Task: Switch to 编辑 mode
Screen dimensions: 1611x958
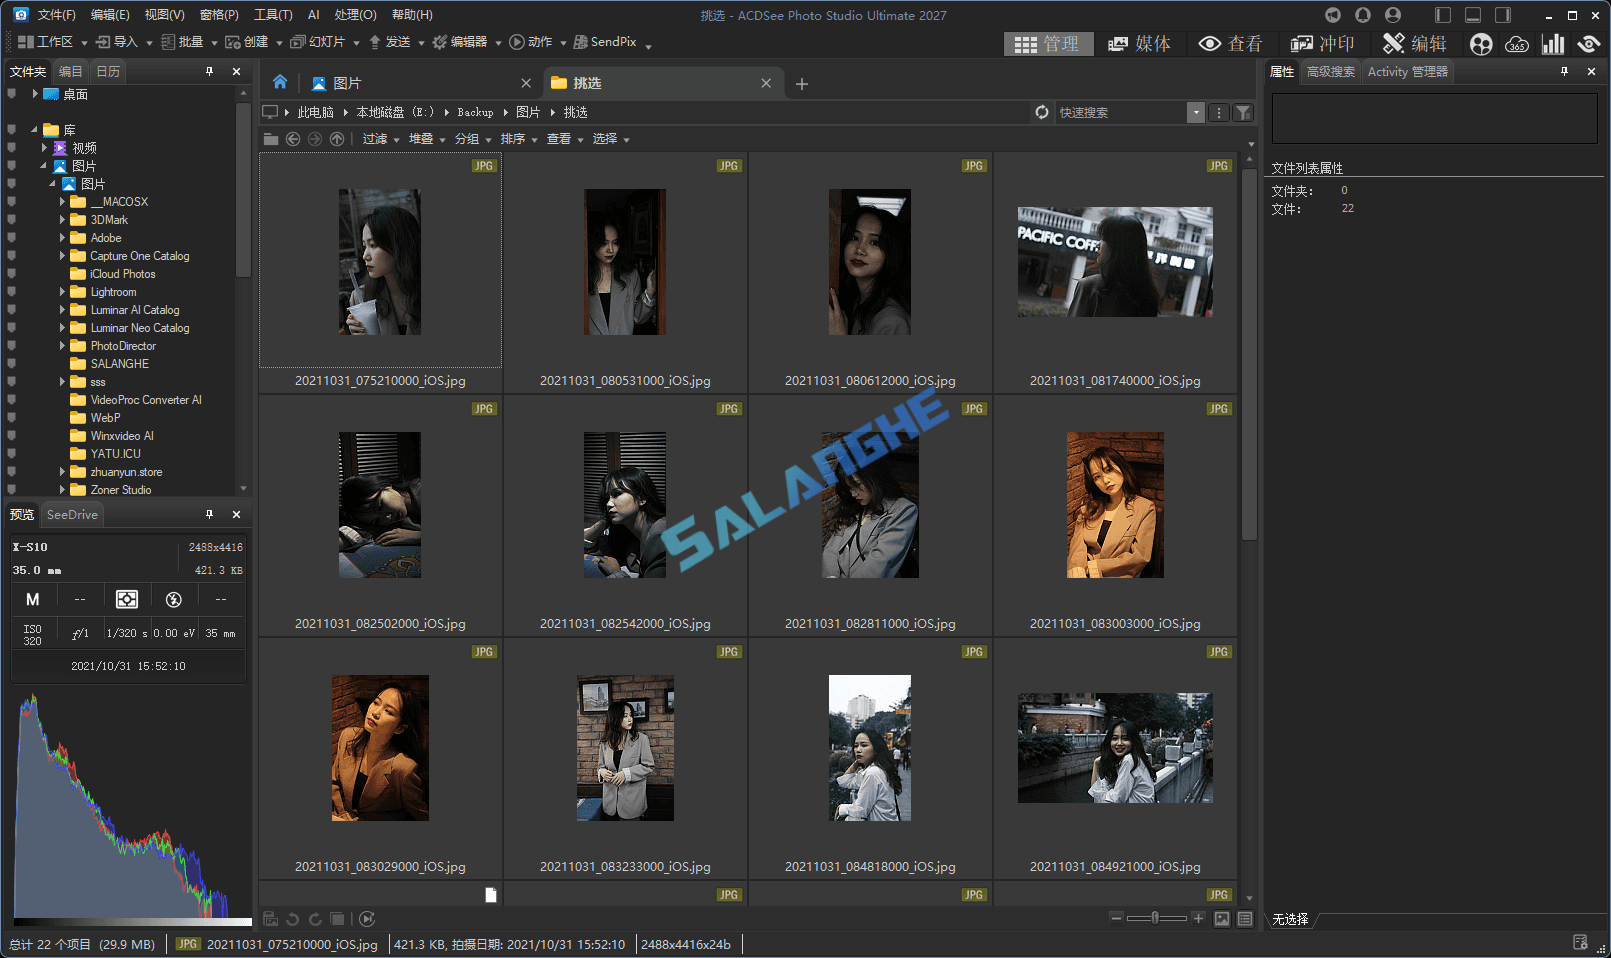Action: 1415,44
